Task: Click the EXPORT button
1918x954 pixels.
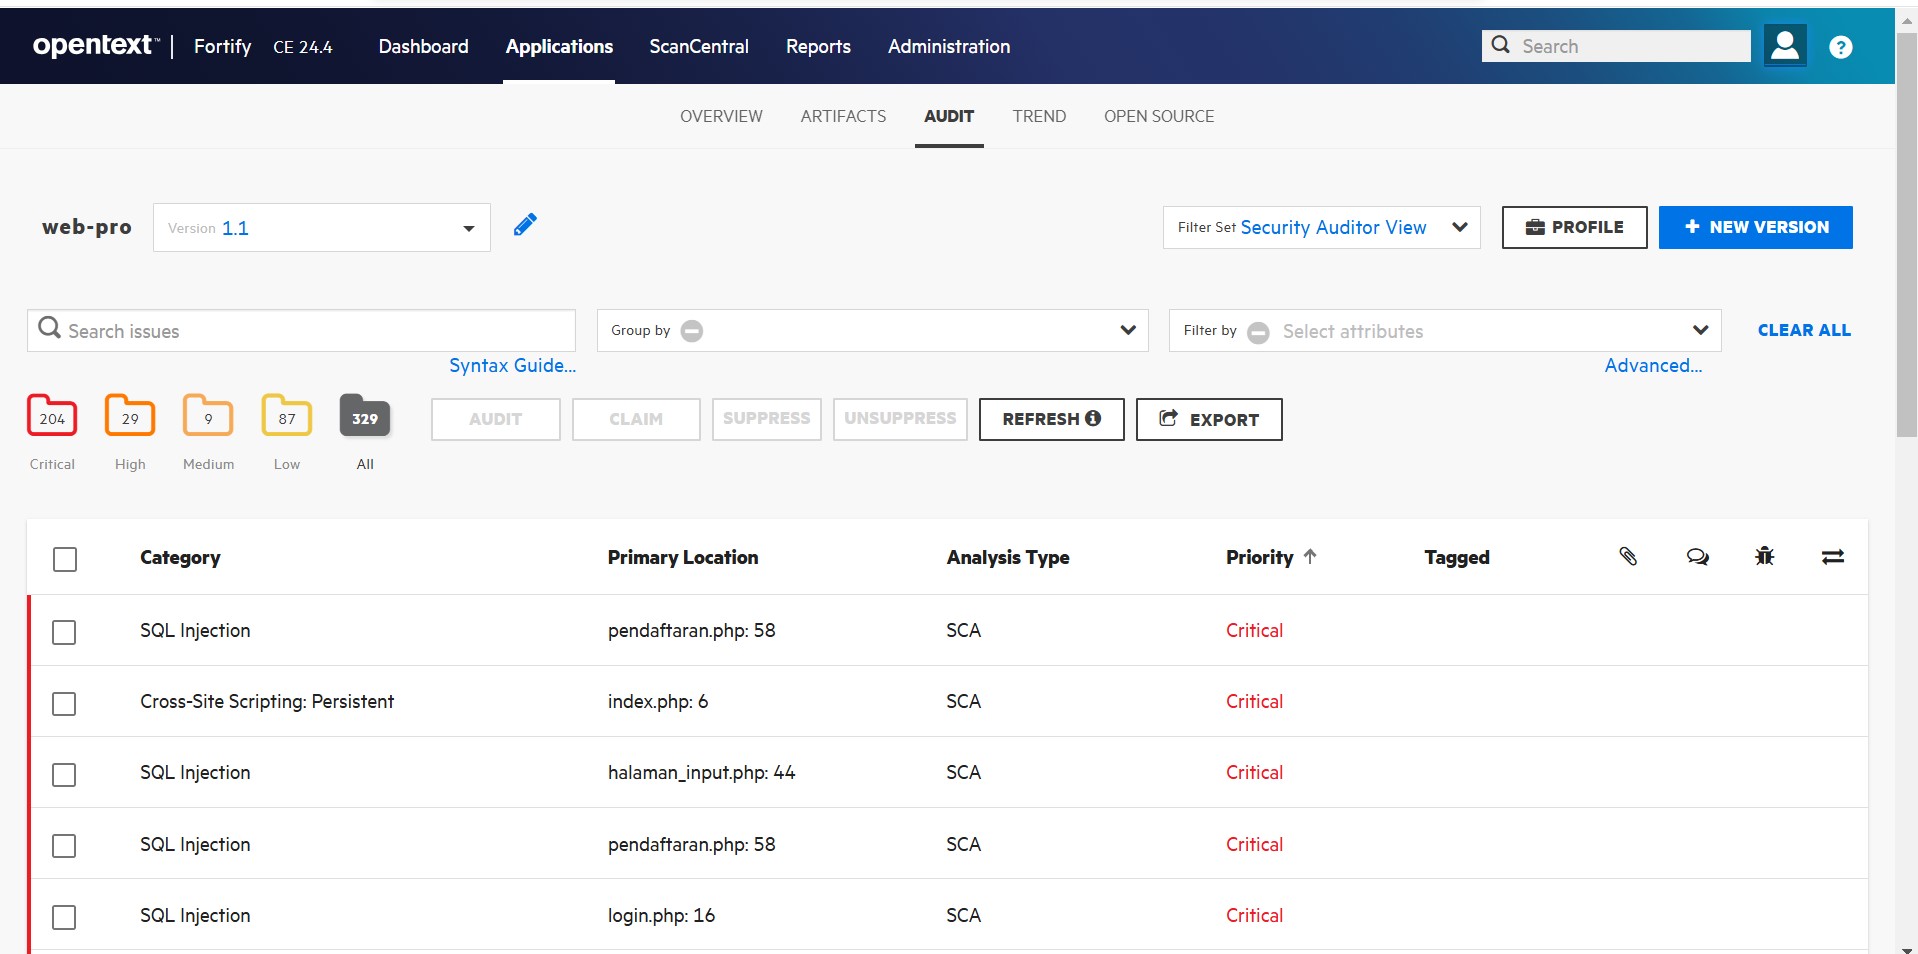Action: coord(1208,420)
